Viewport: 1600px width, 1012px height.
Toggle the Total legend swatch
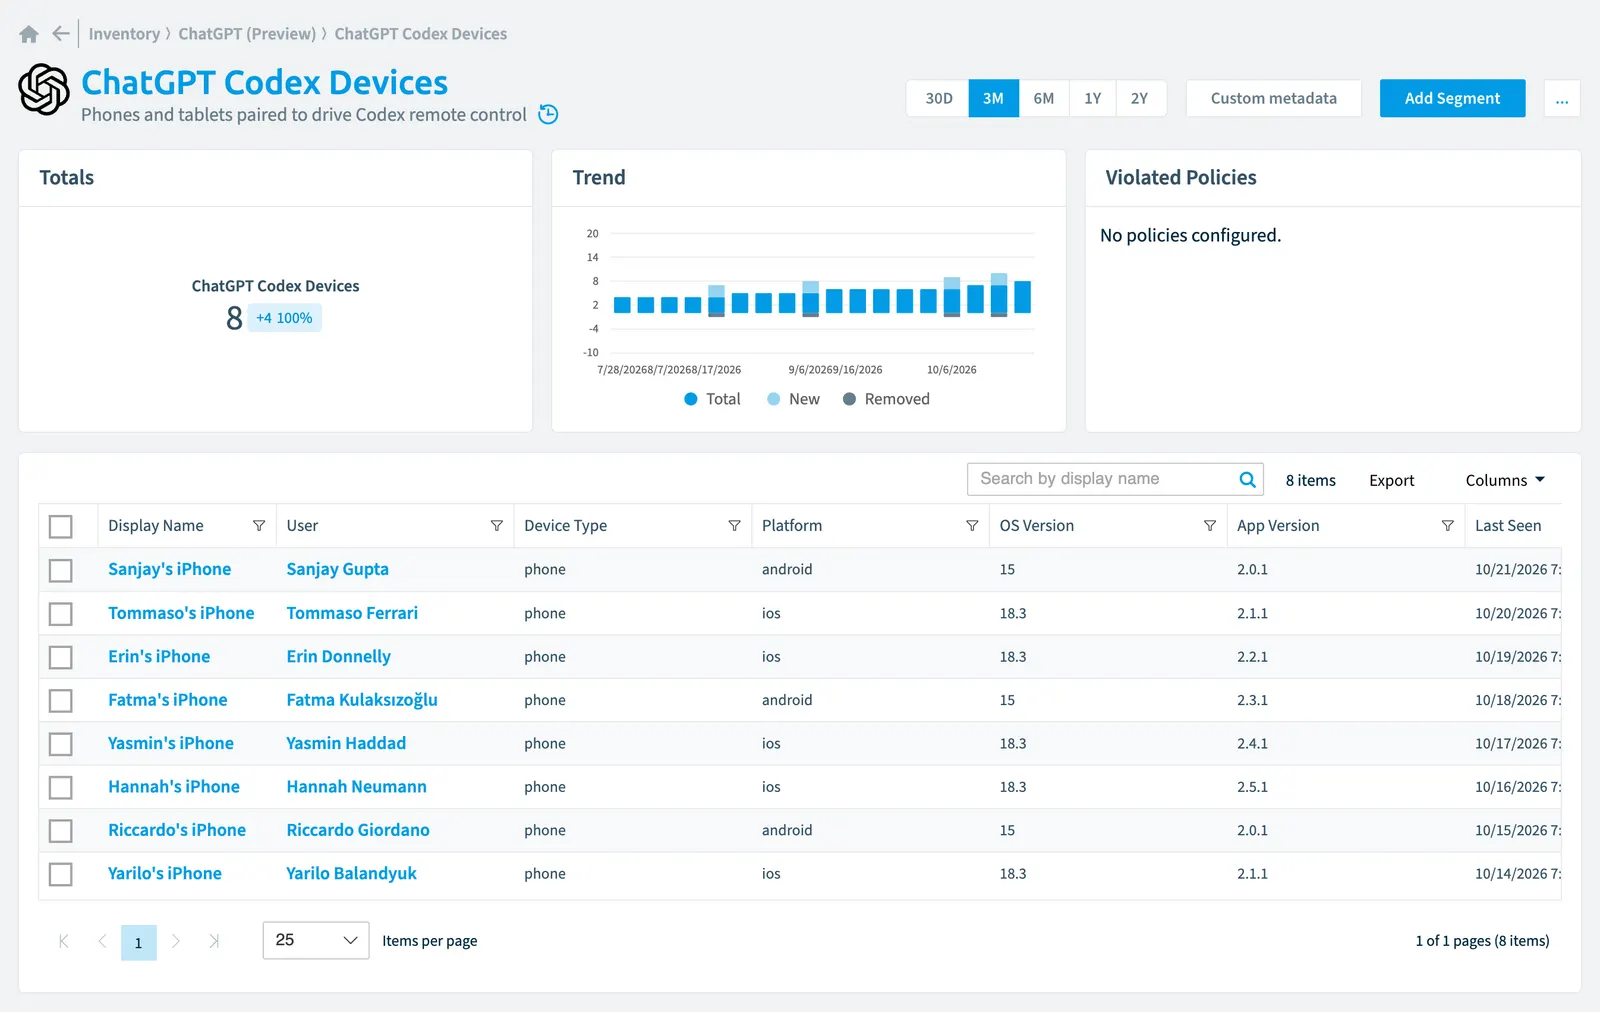690,399
